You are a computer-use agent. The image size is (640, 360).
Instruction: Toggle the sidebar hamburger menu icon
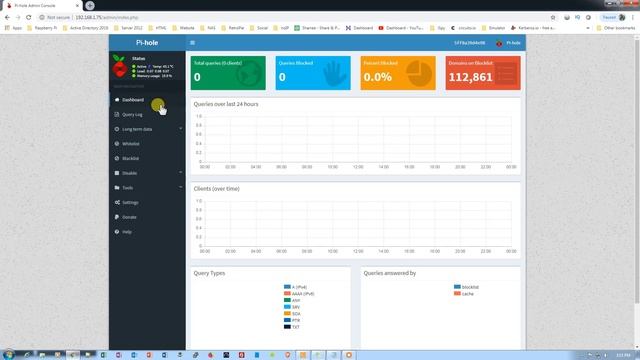coord(192,42)
